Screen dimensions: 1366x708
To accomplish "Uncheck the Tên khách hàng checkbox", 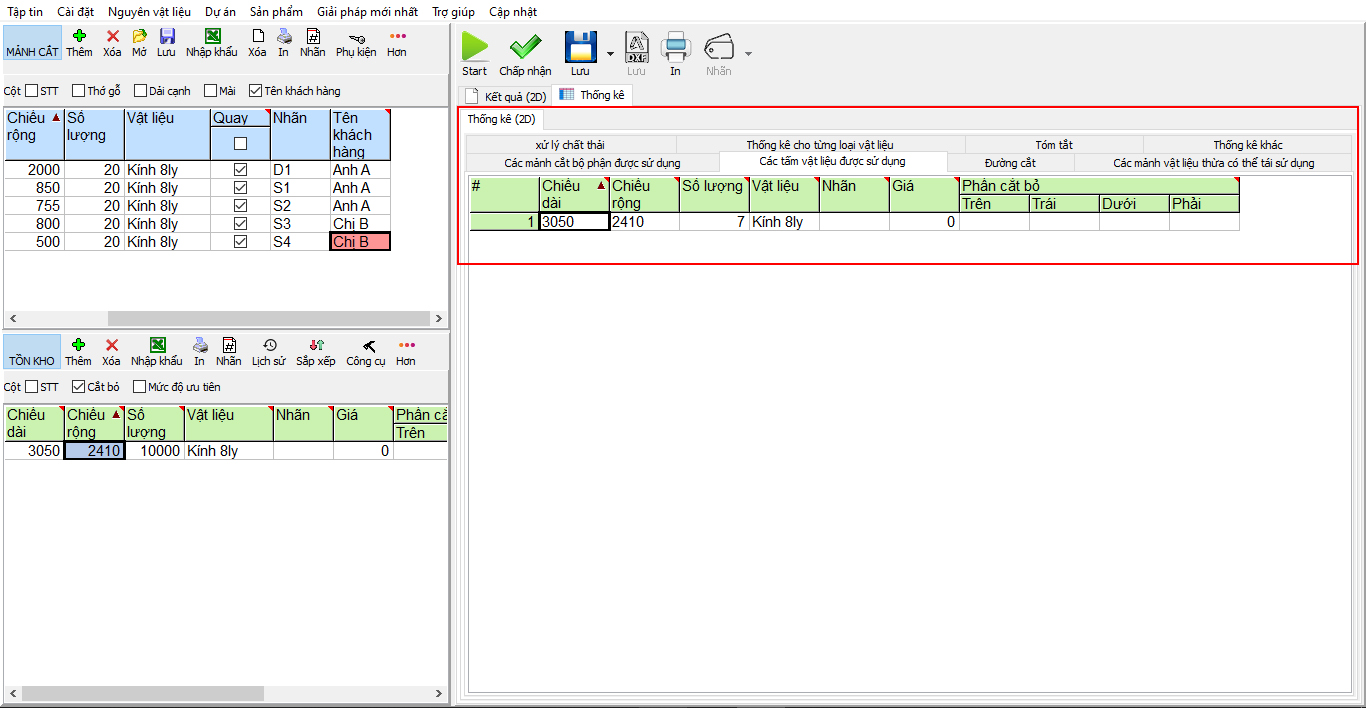I will pos(255,91).
